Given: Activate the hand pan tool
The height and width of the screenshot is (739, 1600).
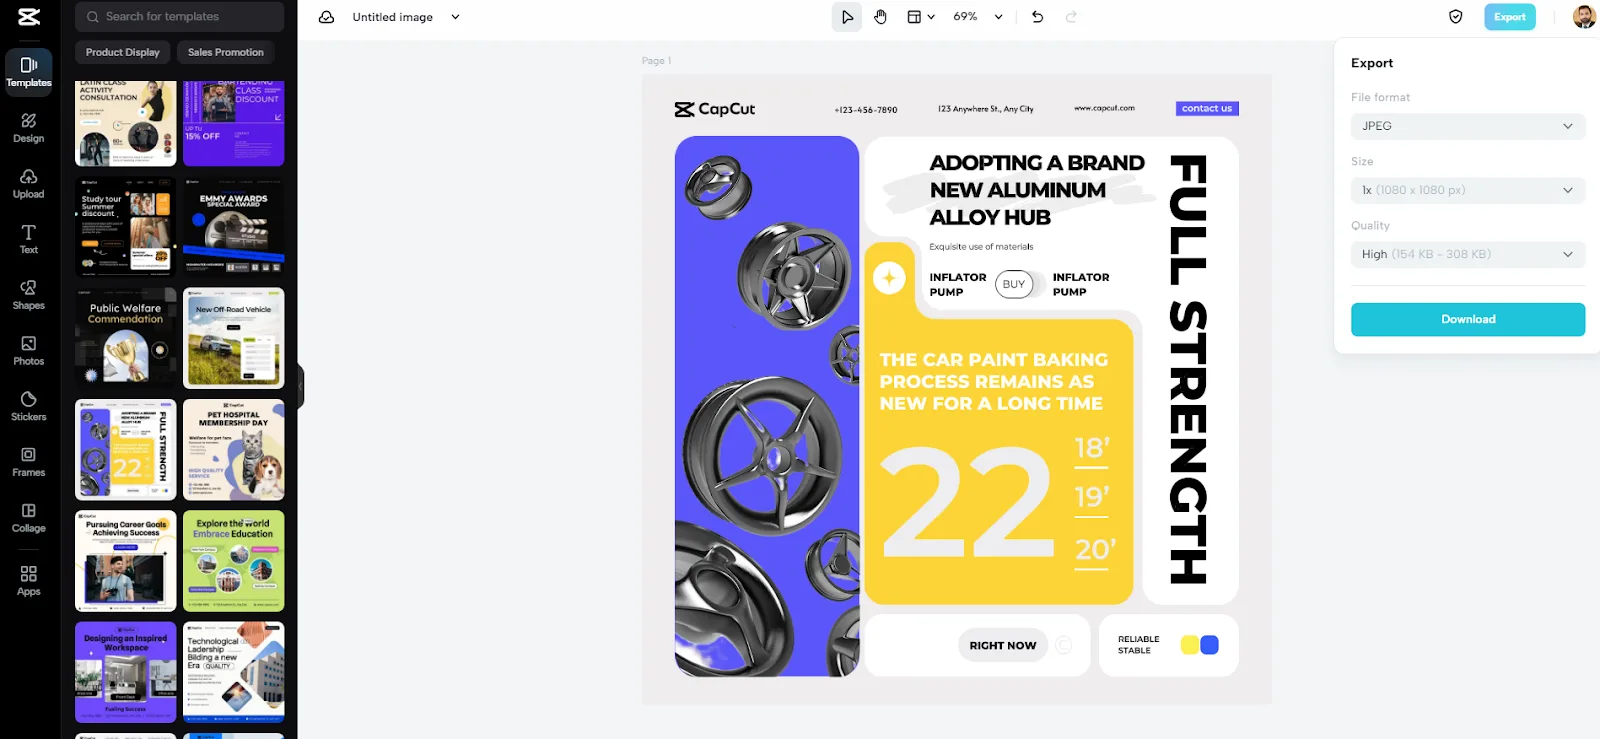Looking at the screenshot, I should click(x=880, y=17).
